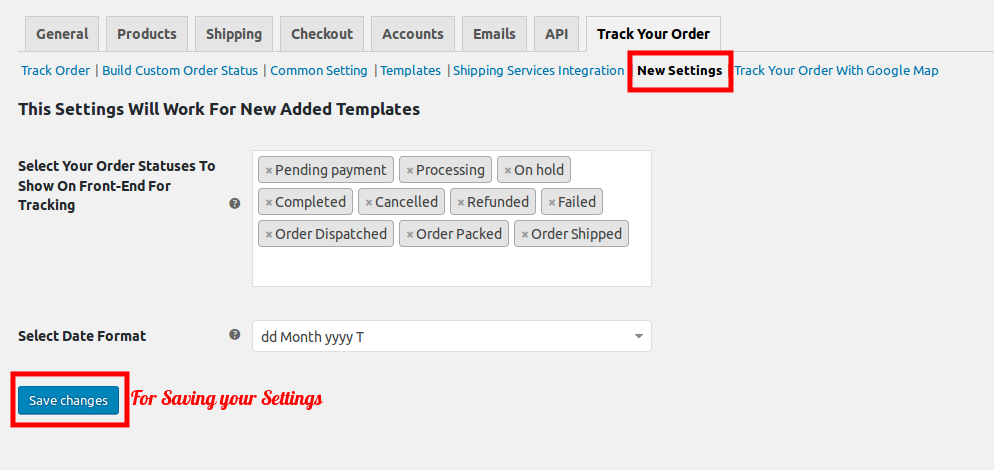The image size is (994, 470).
Task: Go to Shipping Services Integration section
Action: coord(539,70)
